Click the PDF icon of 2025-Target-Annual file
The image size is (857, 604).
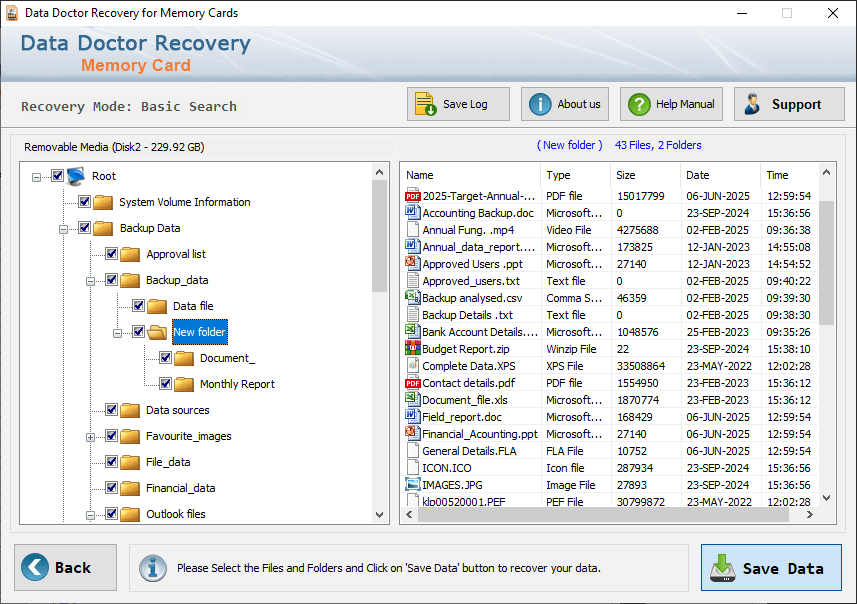point(413,196)
